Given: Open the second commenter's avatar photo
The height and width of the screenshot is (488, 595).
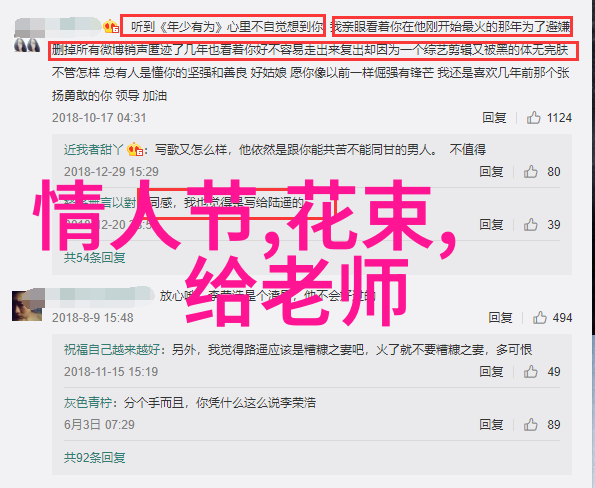Looking at the screenshot, I should coord(27,306).
